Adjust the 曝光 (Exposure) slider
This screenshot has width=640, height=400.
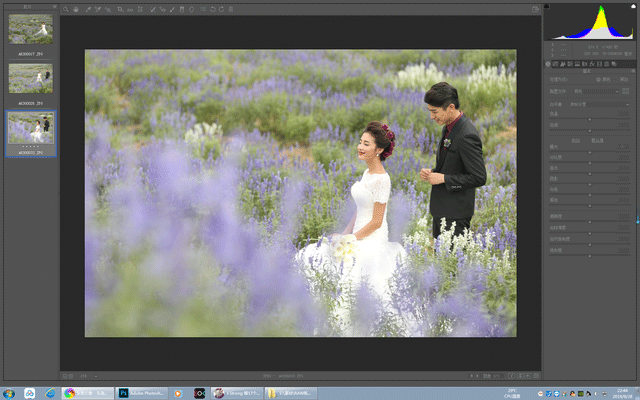(590, 152)
